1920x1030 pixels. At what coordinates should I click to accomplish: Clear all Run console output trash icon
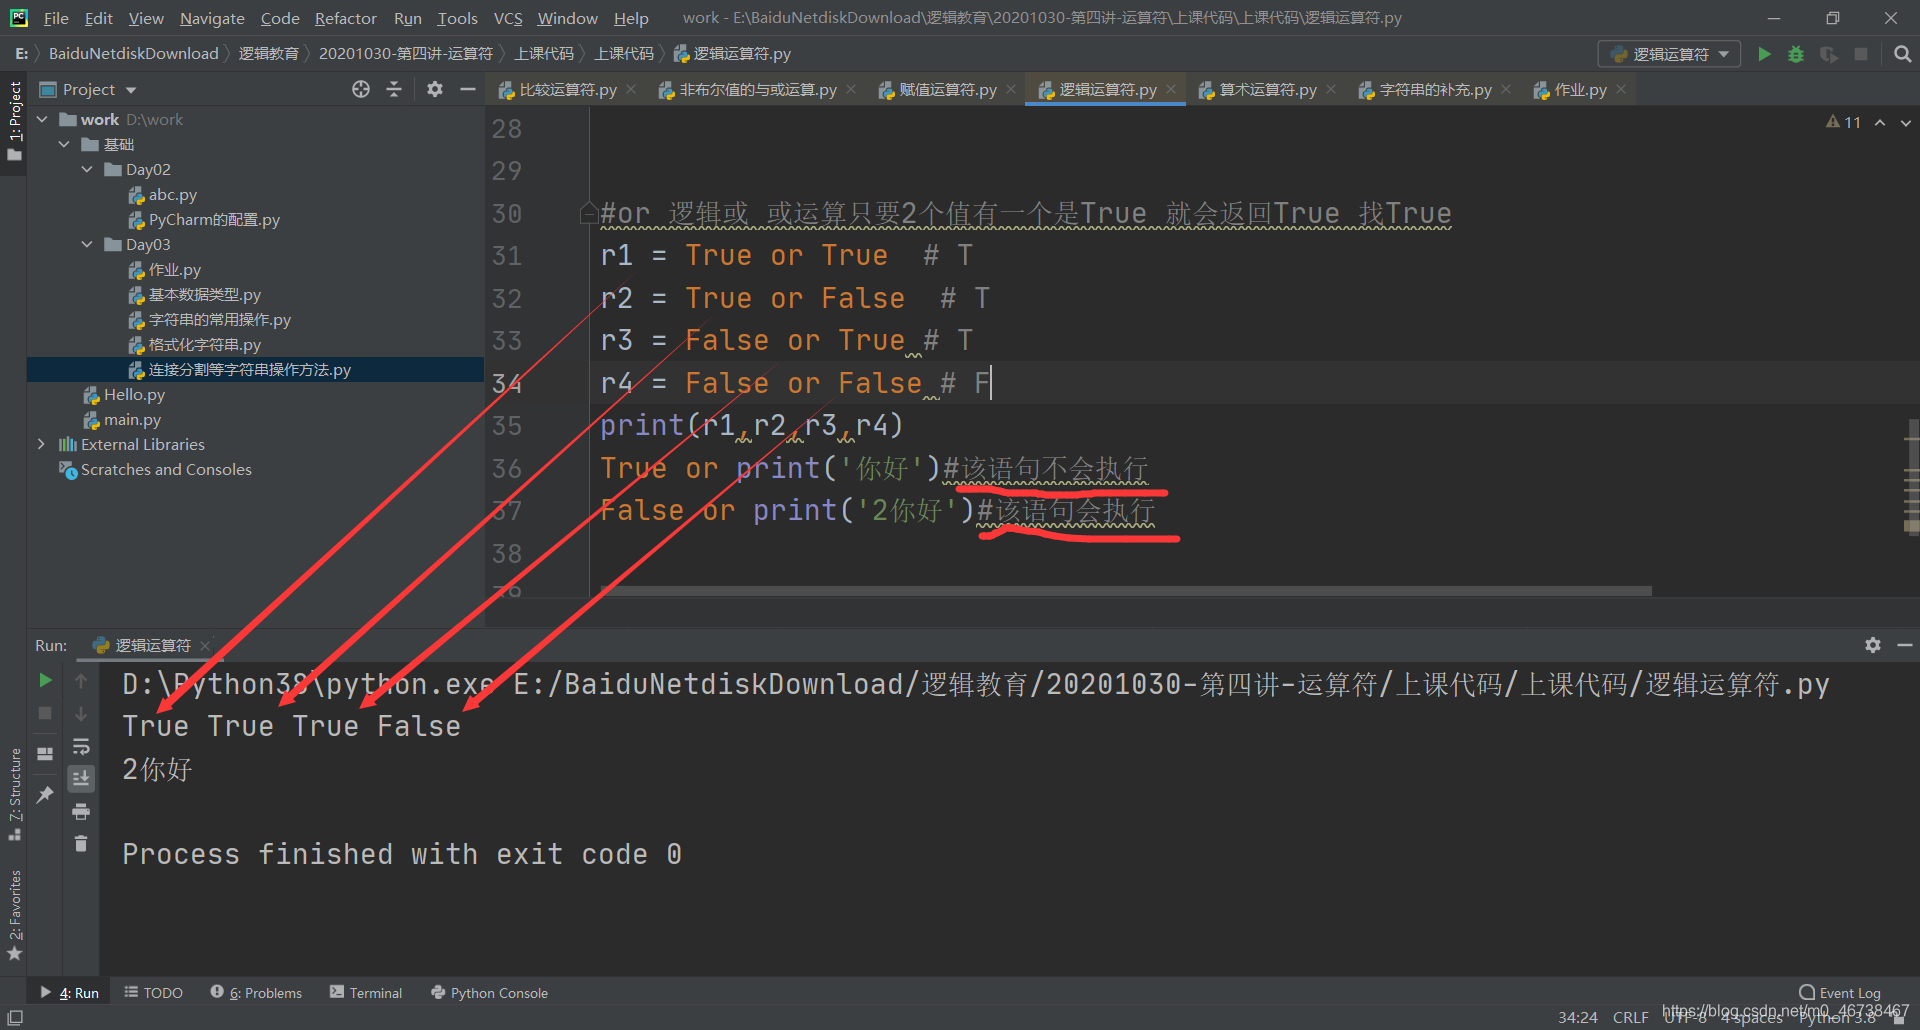click(x=81, y=844)
